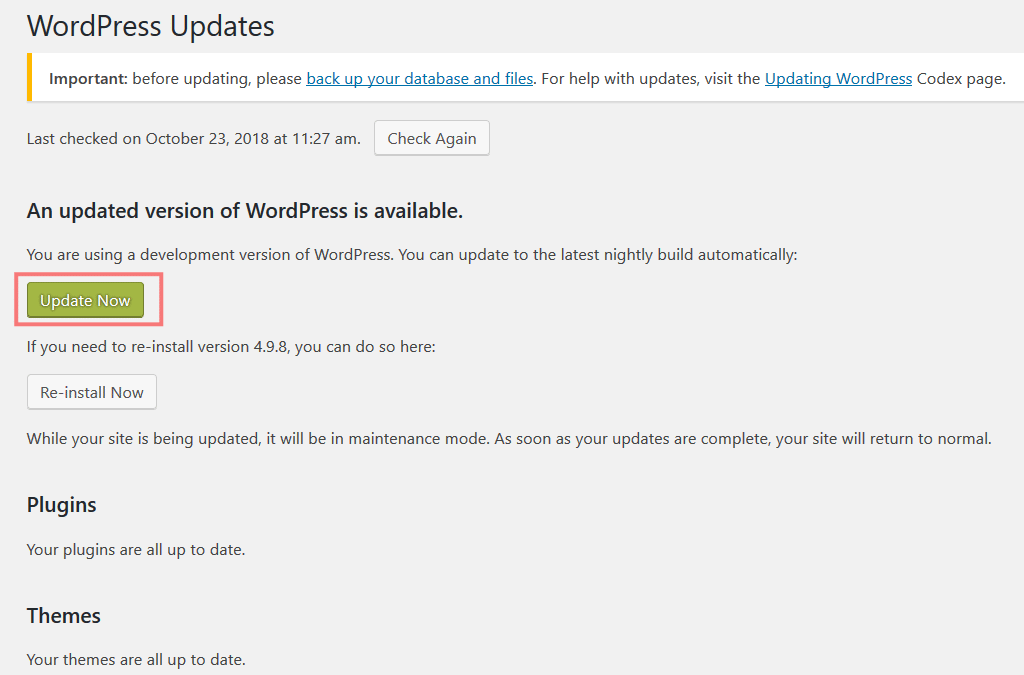Viewport: 1024px width, 675px height.
Task: Open the Updating WordPress Codex link
Action: pos(838,78)
